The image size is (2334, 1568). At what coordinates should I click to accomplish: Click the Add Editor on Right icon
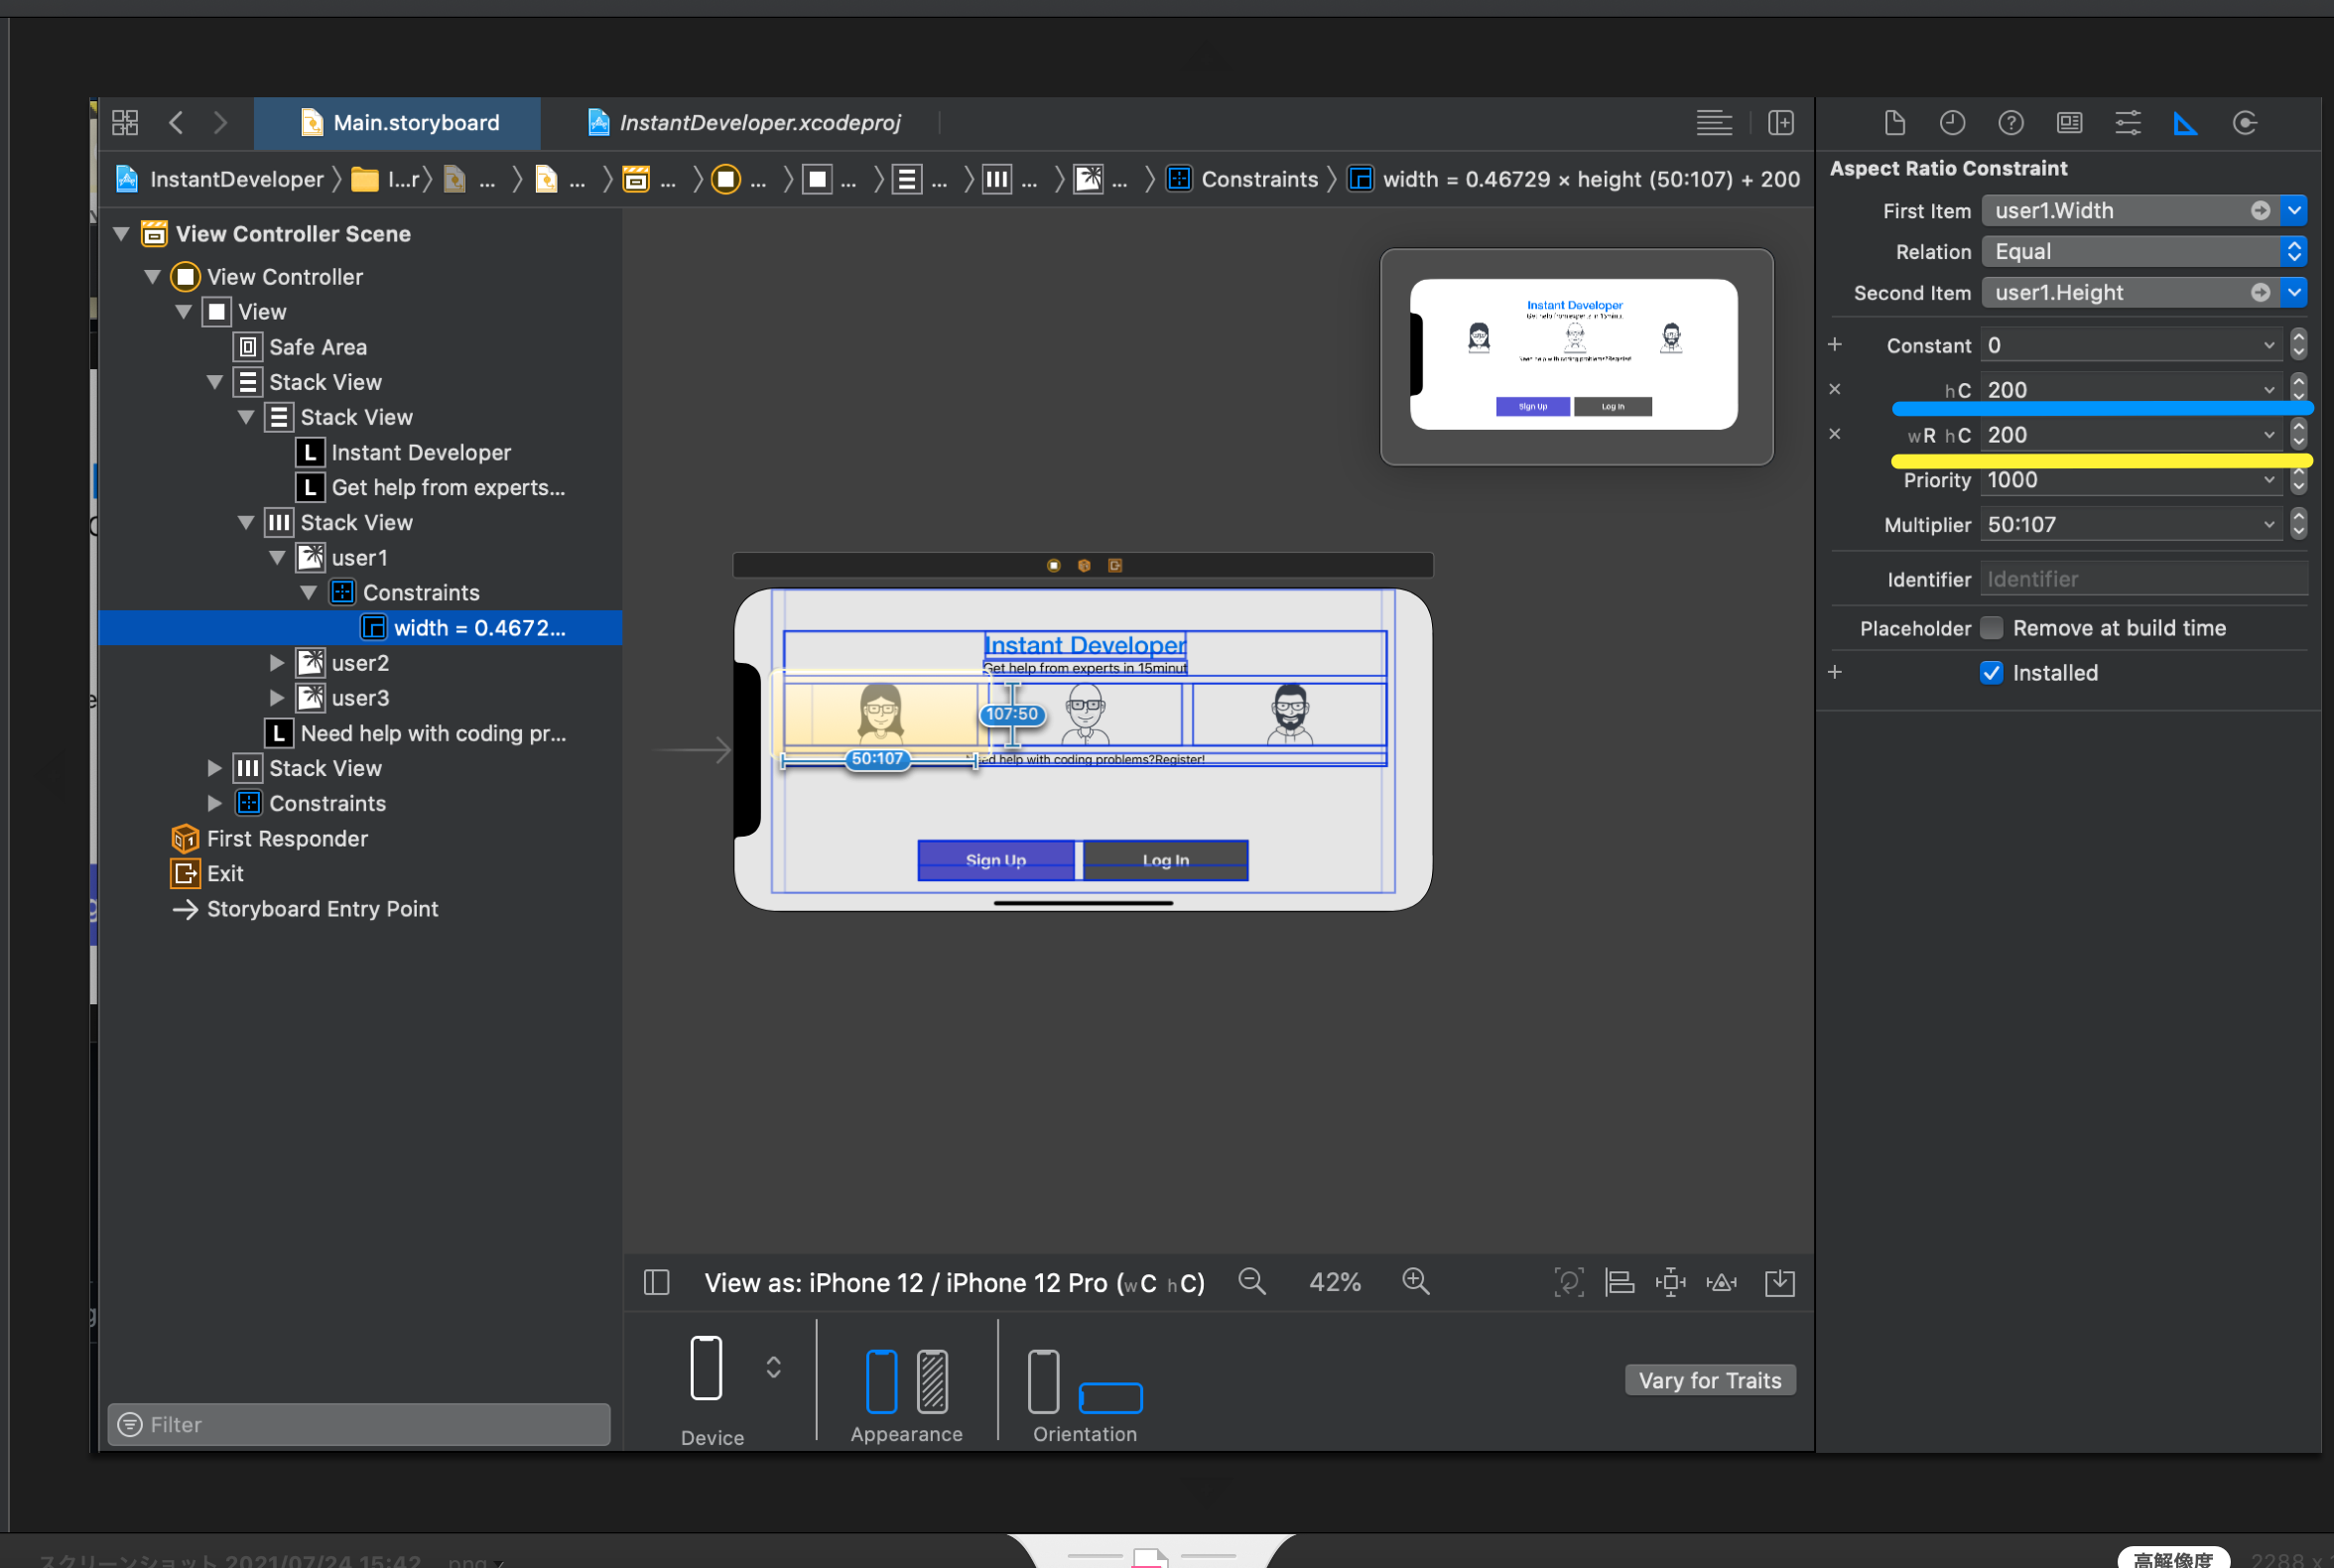(x=1780, y=123)
